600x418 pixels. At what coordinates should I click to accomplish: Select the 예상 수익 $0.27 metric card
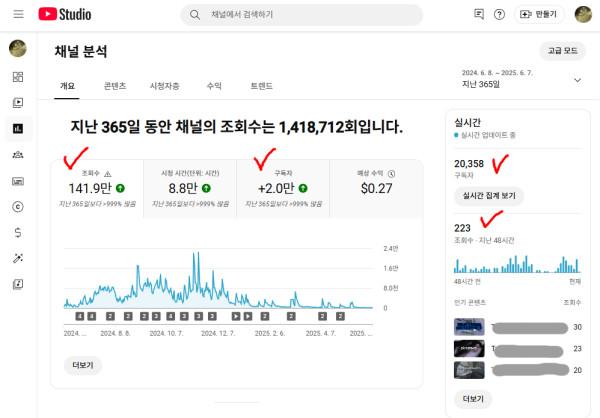click(x=376, y=189)
